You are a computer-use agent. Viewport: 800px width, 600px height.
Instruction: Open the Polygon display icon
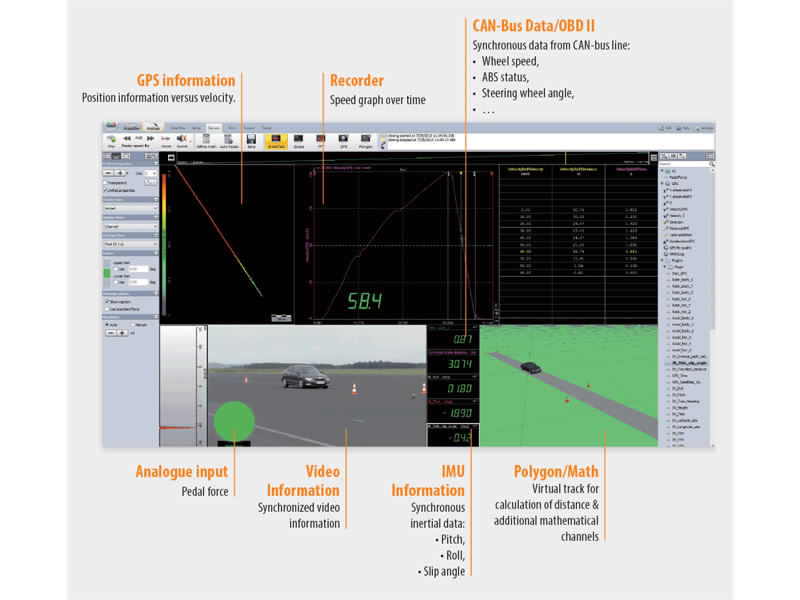point(364,140)
